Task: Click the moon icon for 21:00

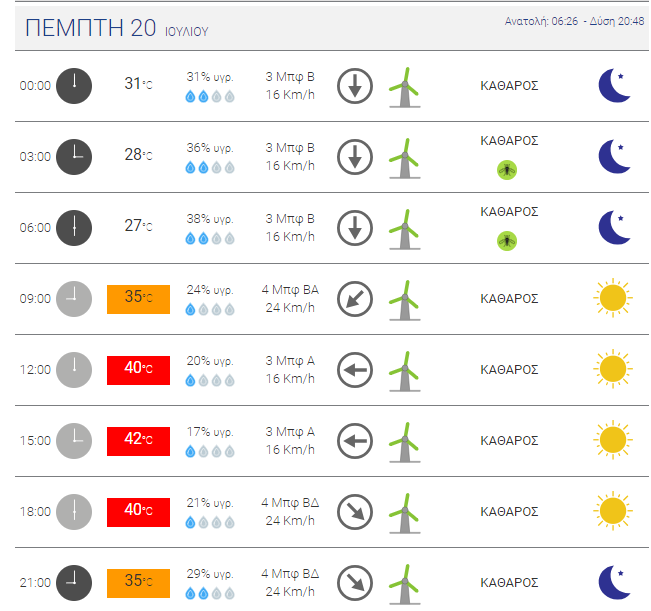Action: point(614,582)
